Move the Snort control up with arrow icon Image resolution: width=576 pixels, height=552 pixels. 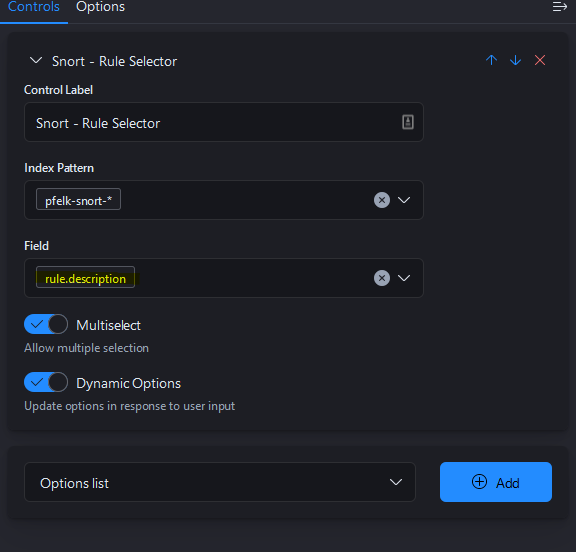tap(491, 60)
